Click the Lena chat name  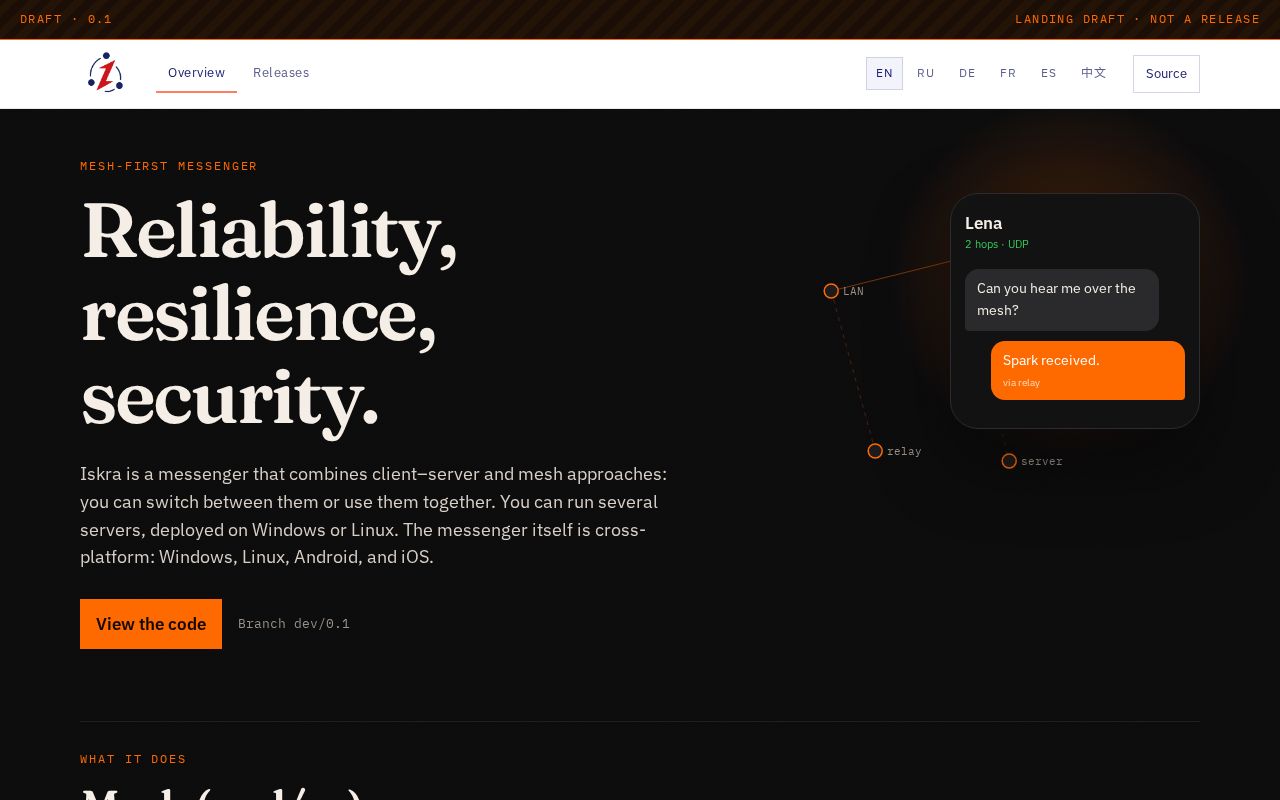pyautogui.click(x=983, y=223)
